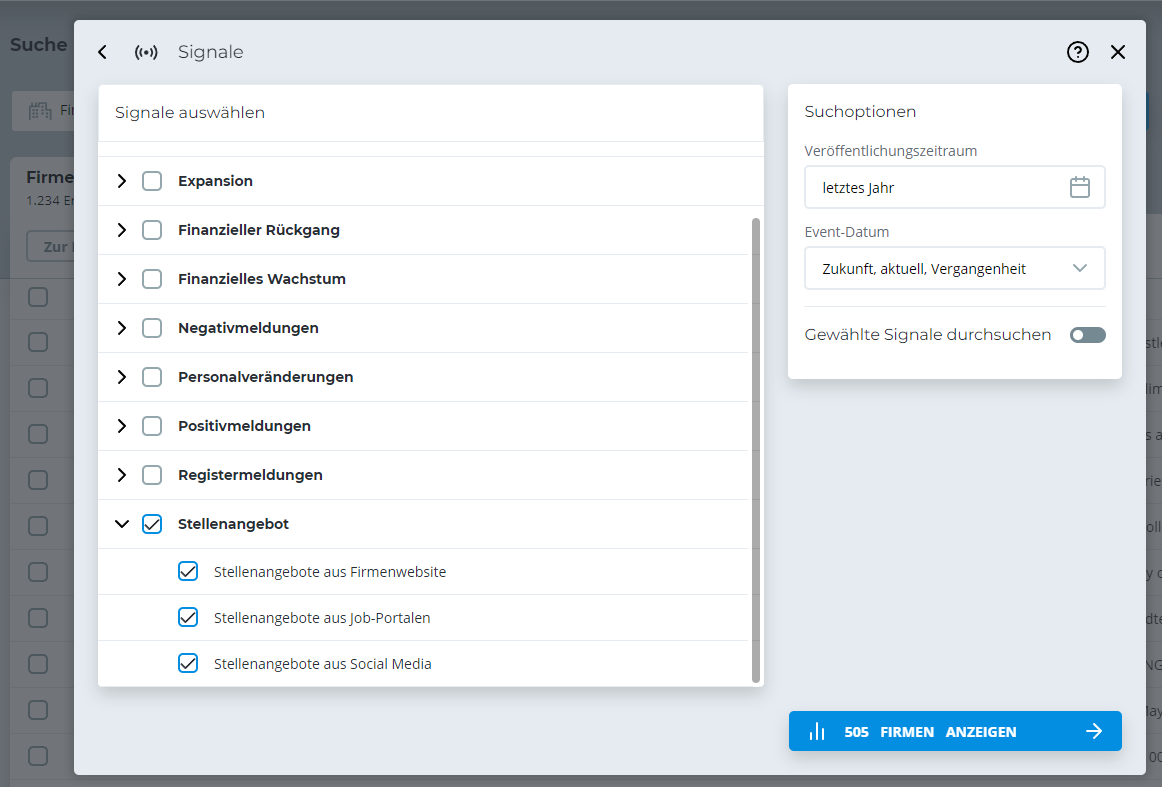The width and height of the screenshot is (1162, 787).
Task: Collapse the Stellenangebot category
Action: click(122, 524)
